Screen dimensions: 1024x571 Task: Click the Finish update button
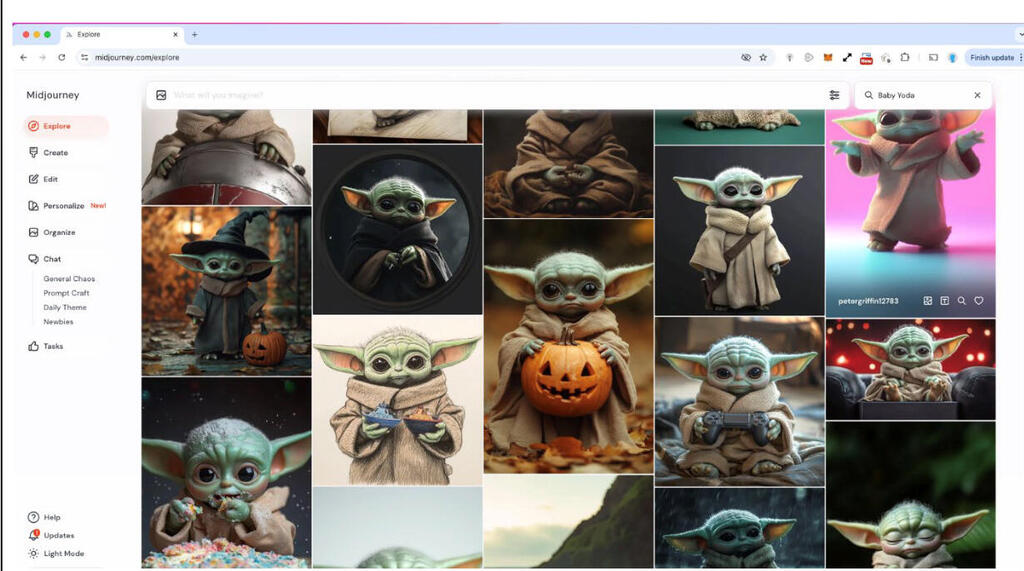992,57
